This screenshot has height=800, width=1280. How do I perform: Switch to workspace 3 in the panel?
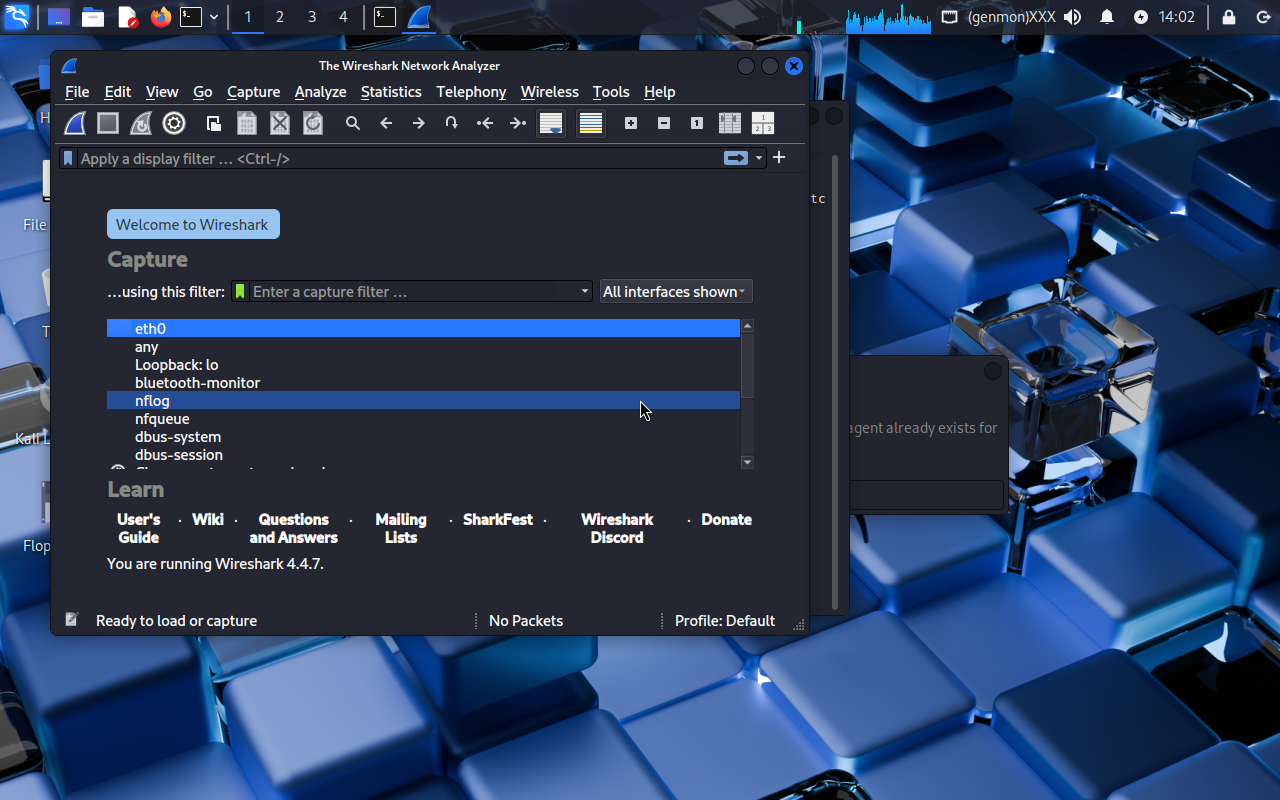pyautogui.click(x=312, y=17)
